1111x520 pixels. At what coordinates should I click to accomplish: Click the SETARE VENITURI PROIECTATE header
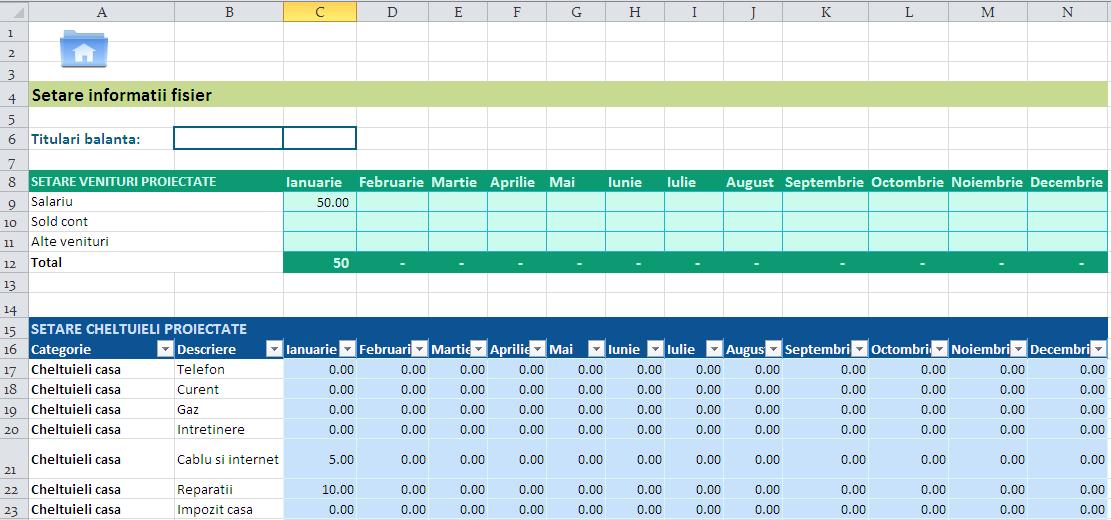click(x=123, y=181)
